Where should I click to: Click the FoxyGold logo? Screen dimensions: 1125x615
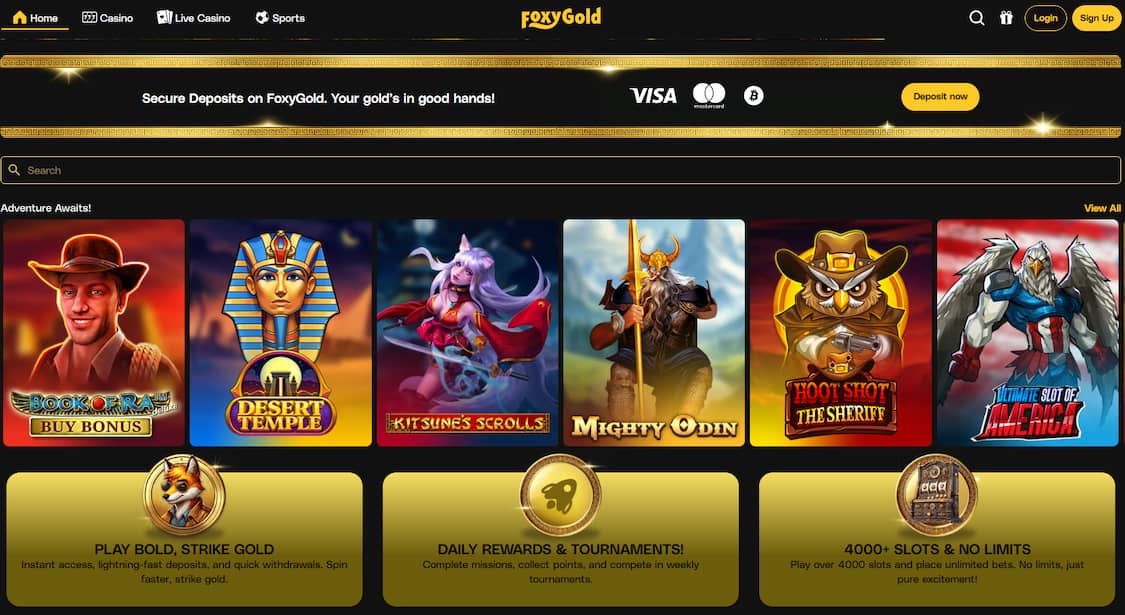pos(561,17)
